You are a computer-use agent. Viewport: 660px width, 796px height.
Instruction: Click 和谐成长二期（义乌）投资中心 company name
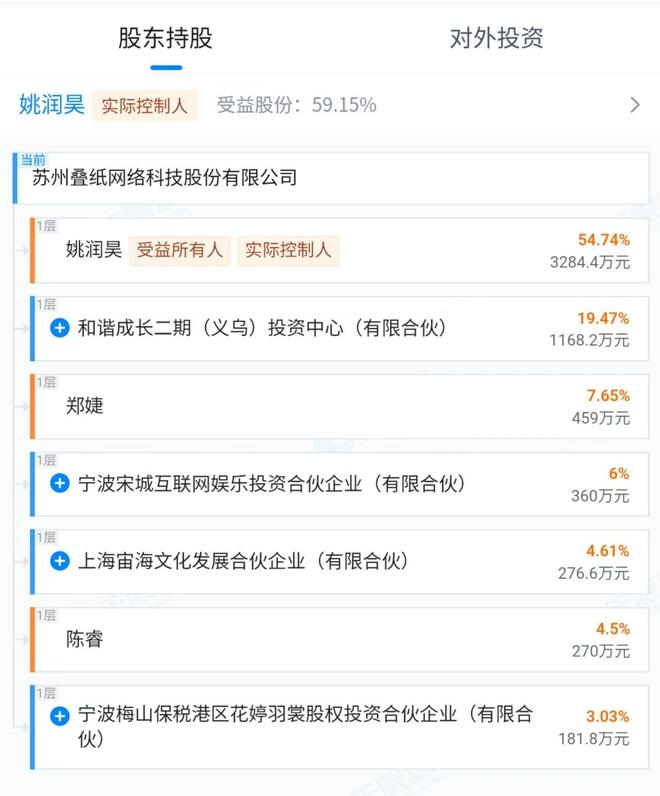tap(262, 328)
